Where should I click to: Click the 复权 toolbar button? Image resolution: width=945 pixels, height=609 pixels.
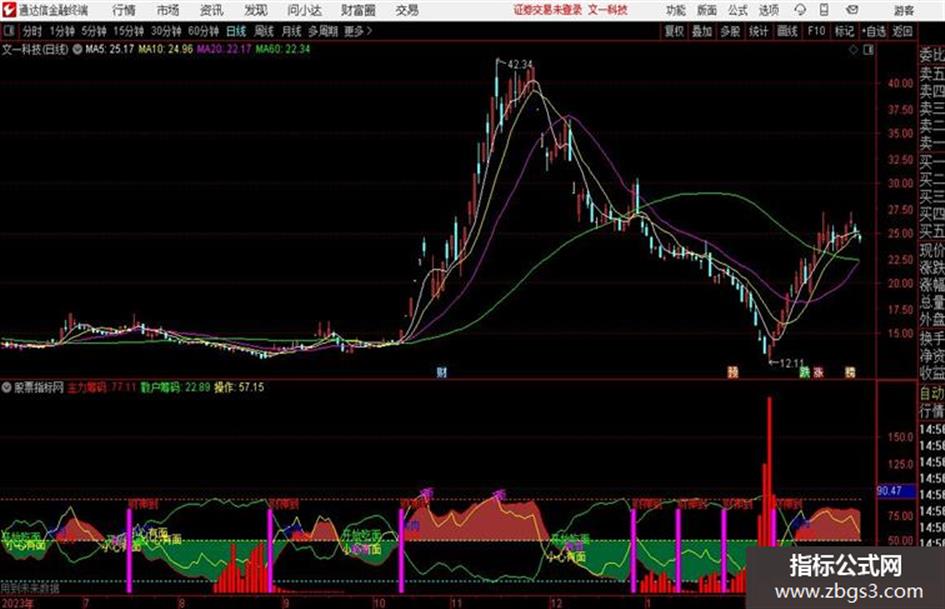674,31
